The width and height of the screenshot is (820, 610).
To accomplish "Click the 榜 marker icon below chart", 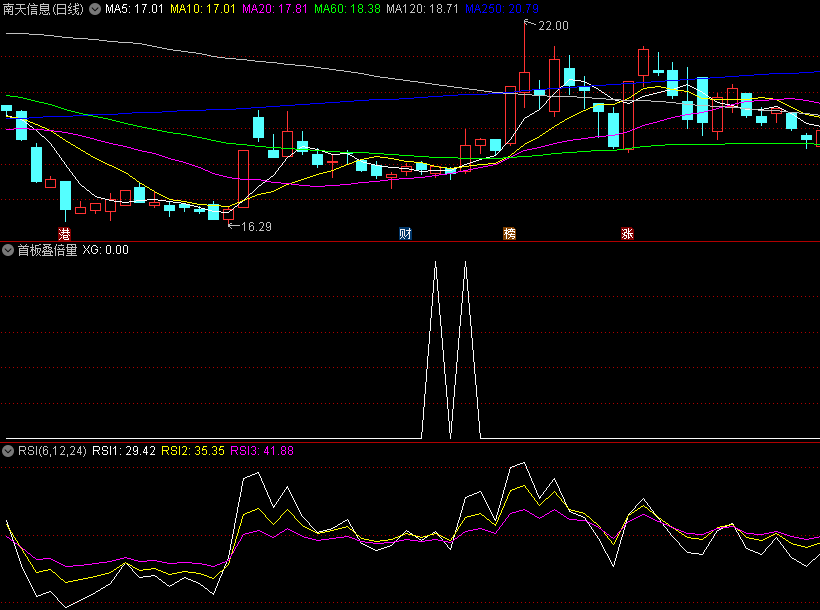I will tap(509, 233).
